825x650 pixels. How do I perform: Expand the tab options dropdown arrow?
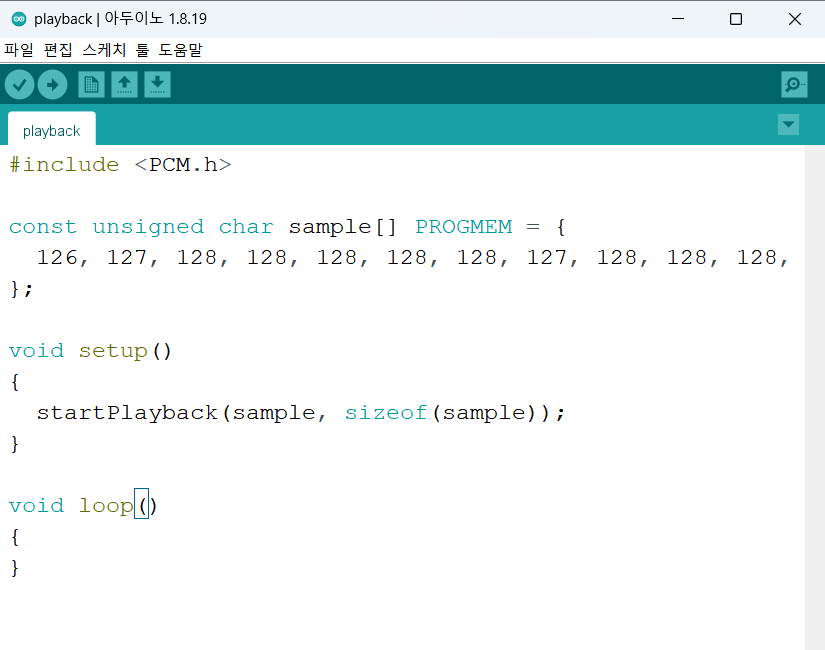(788, 125)
